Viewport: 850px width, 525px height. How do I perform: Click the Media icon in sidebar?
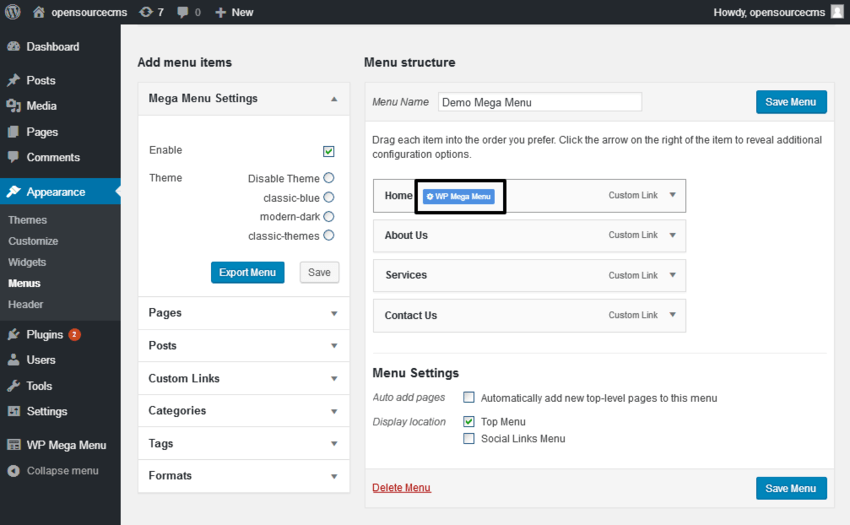[14, 106]
